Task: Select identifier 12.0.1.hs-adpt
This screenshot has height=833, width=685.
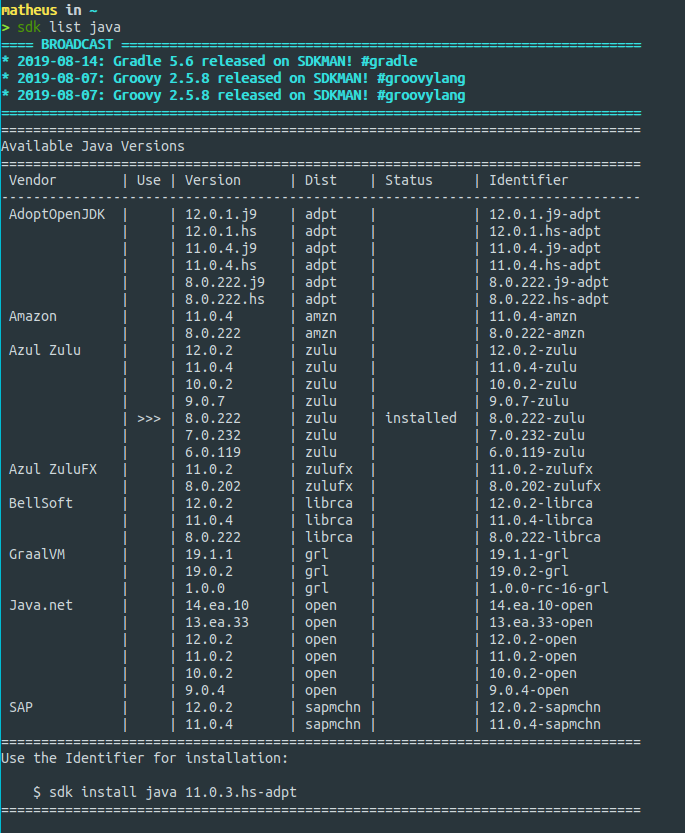Action: click(545, 231)
